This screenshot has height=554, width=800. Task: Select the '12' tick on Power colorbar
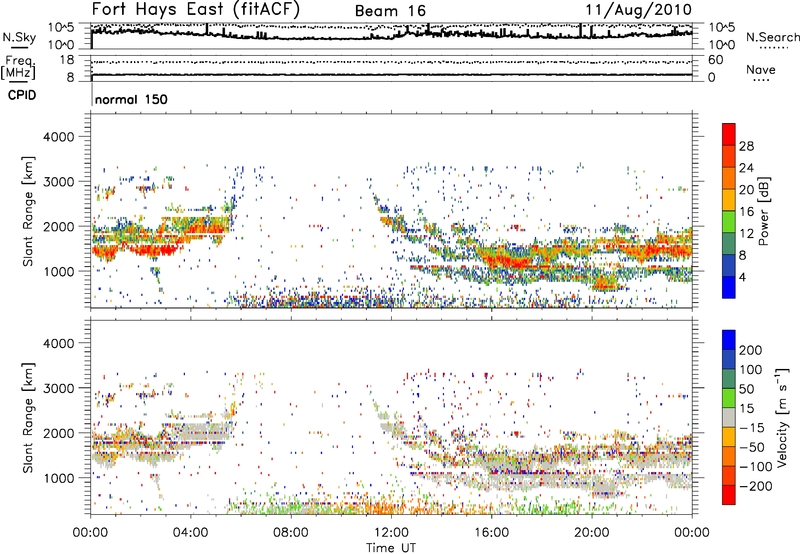pos(746,234)
